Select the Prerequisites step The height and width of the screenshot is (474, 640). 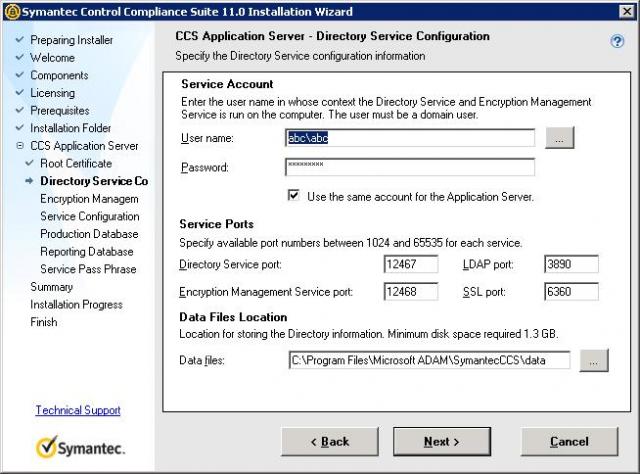(x=60, y=110)
